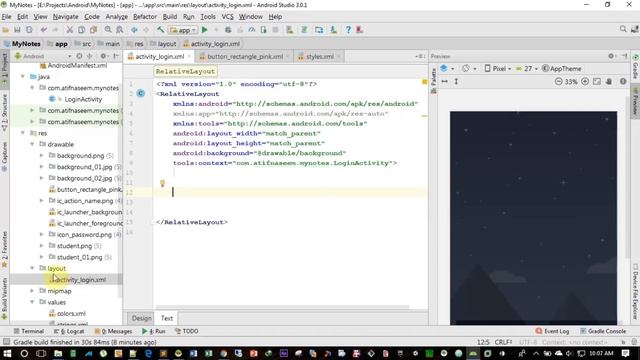The height and width of the screenshot is (360, 640).
Task: Close the activity_login.xml editor tab
Action: click(x=189, y=56)
